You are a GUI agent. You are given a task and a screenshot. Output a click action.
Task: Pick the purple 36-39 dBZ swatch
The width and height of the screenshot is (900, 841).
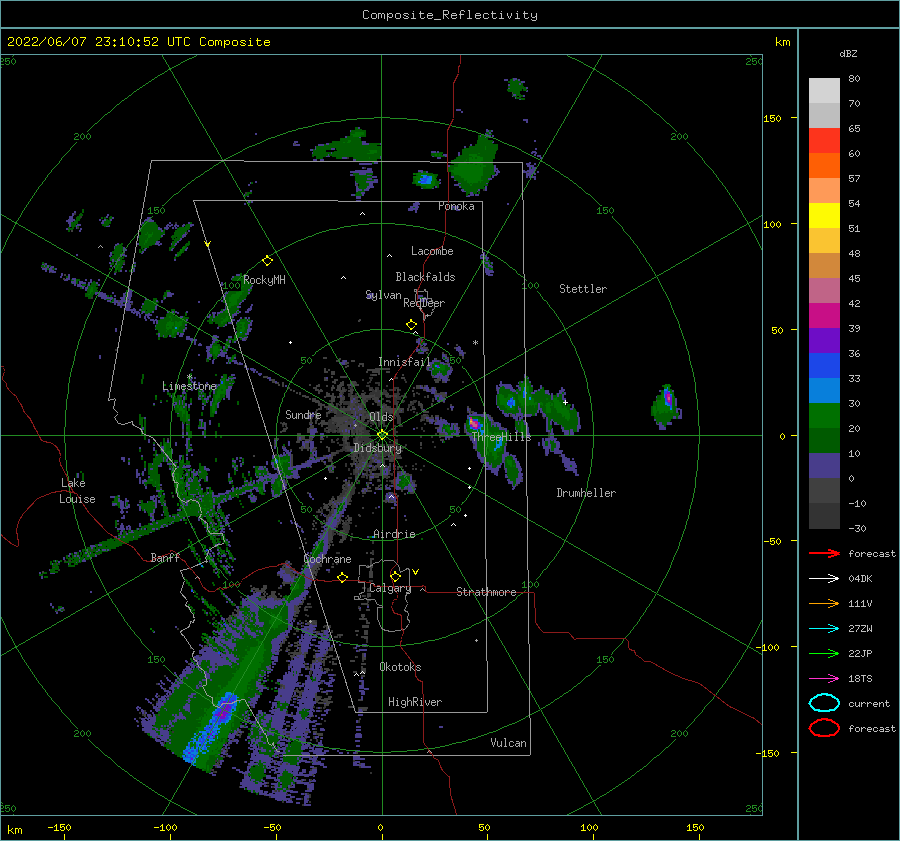click(824, 341)
